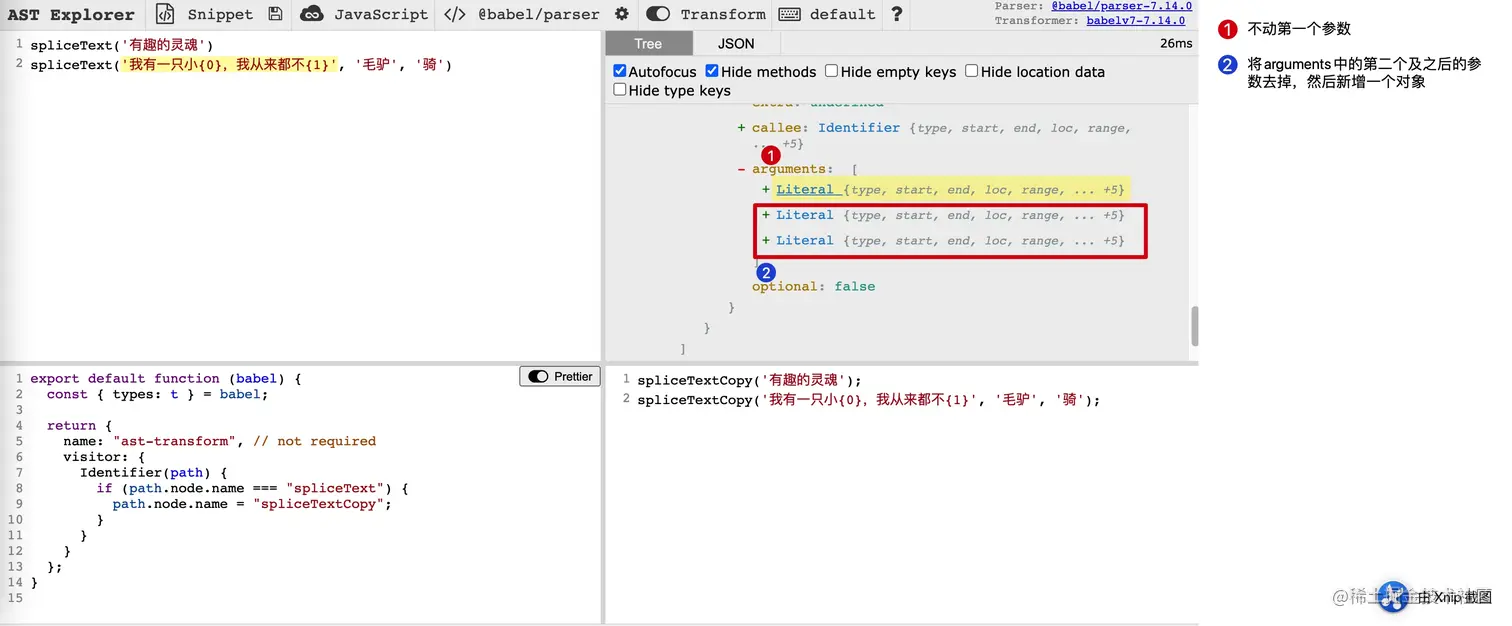The height and width of the screenshot is (626, 1512).
Task: Click the parser code brackets icon
Action: pyautogui.click(x=455, y=14)
